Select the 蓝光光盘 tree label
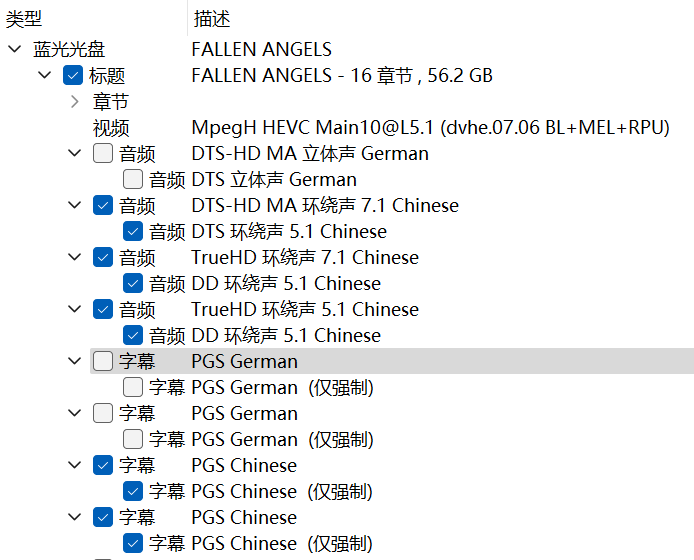Image resolution: width=694 pixels, height=560 pixels. click(x=69, y=49)
